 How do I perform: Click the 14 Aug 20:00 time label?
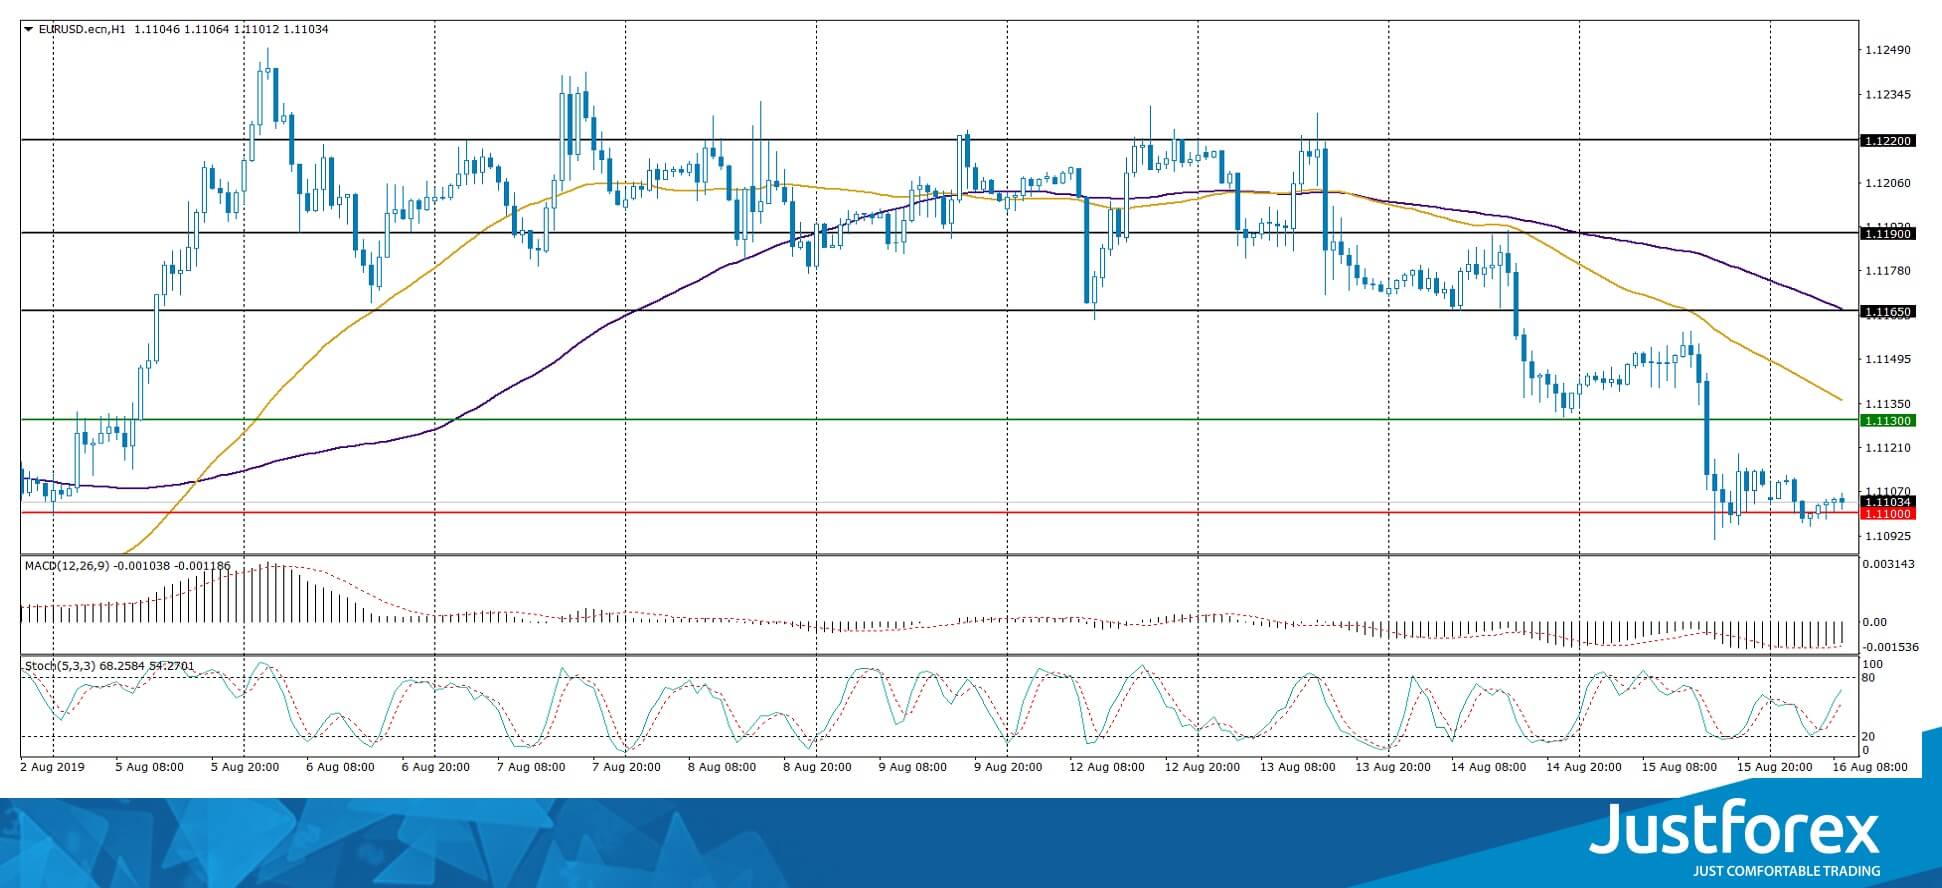1582,767
